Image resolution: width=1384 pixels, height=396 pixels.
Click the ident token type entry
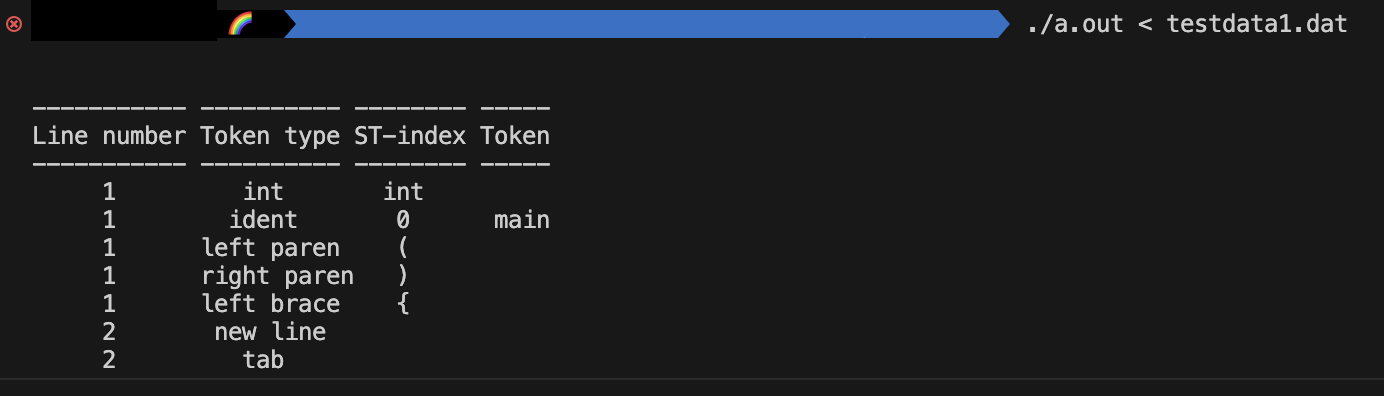click(x=263, y=220)
